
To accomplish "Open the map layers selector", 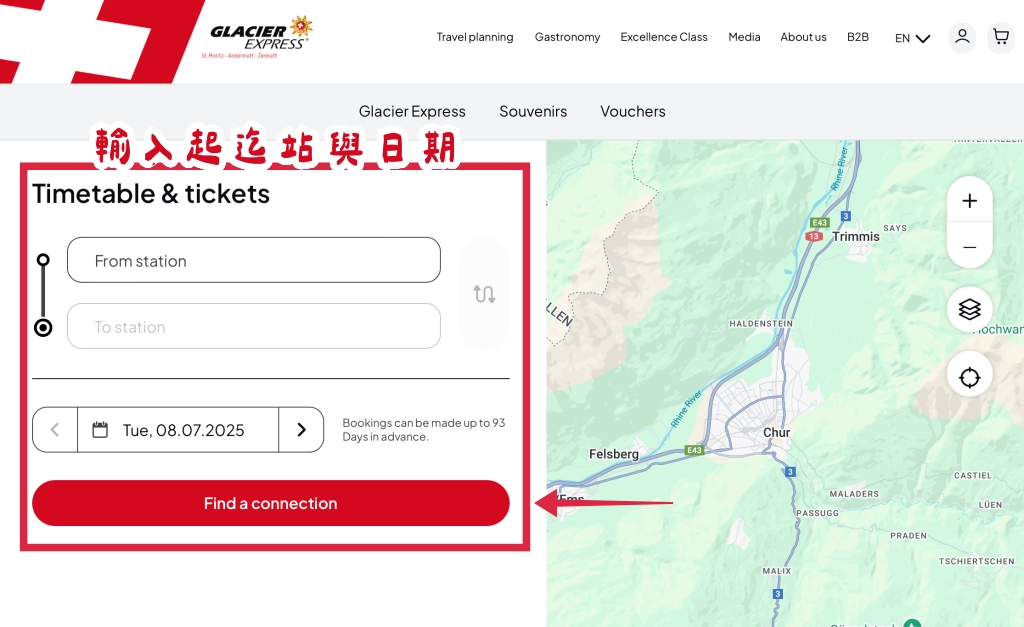I will 970,309.
